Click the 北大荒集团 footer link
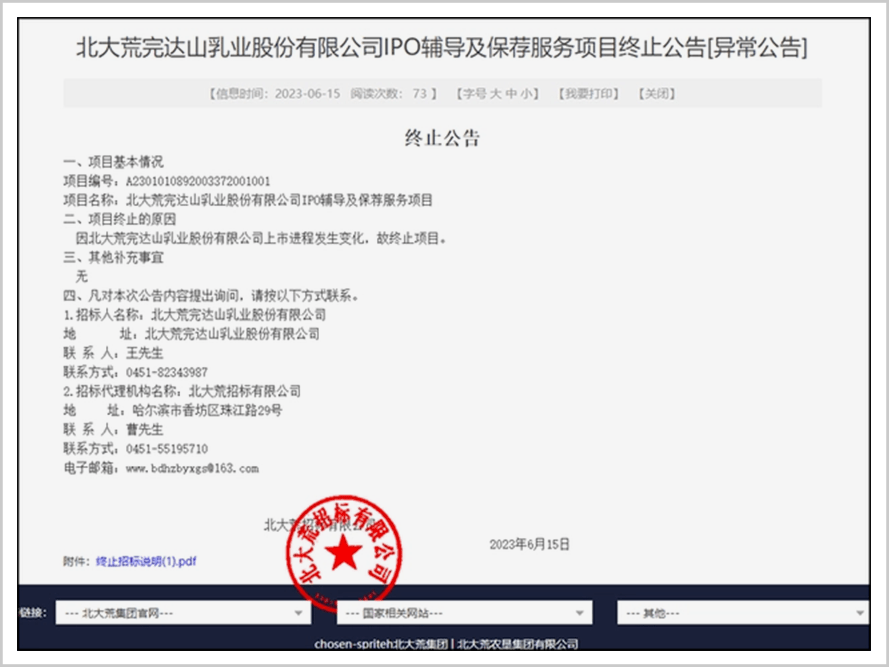Screen dimensions: 889x667 pos(420,643)
